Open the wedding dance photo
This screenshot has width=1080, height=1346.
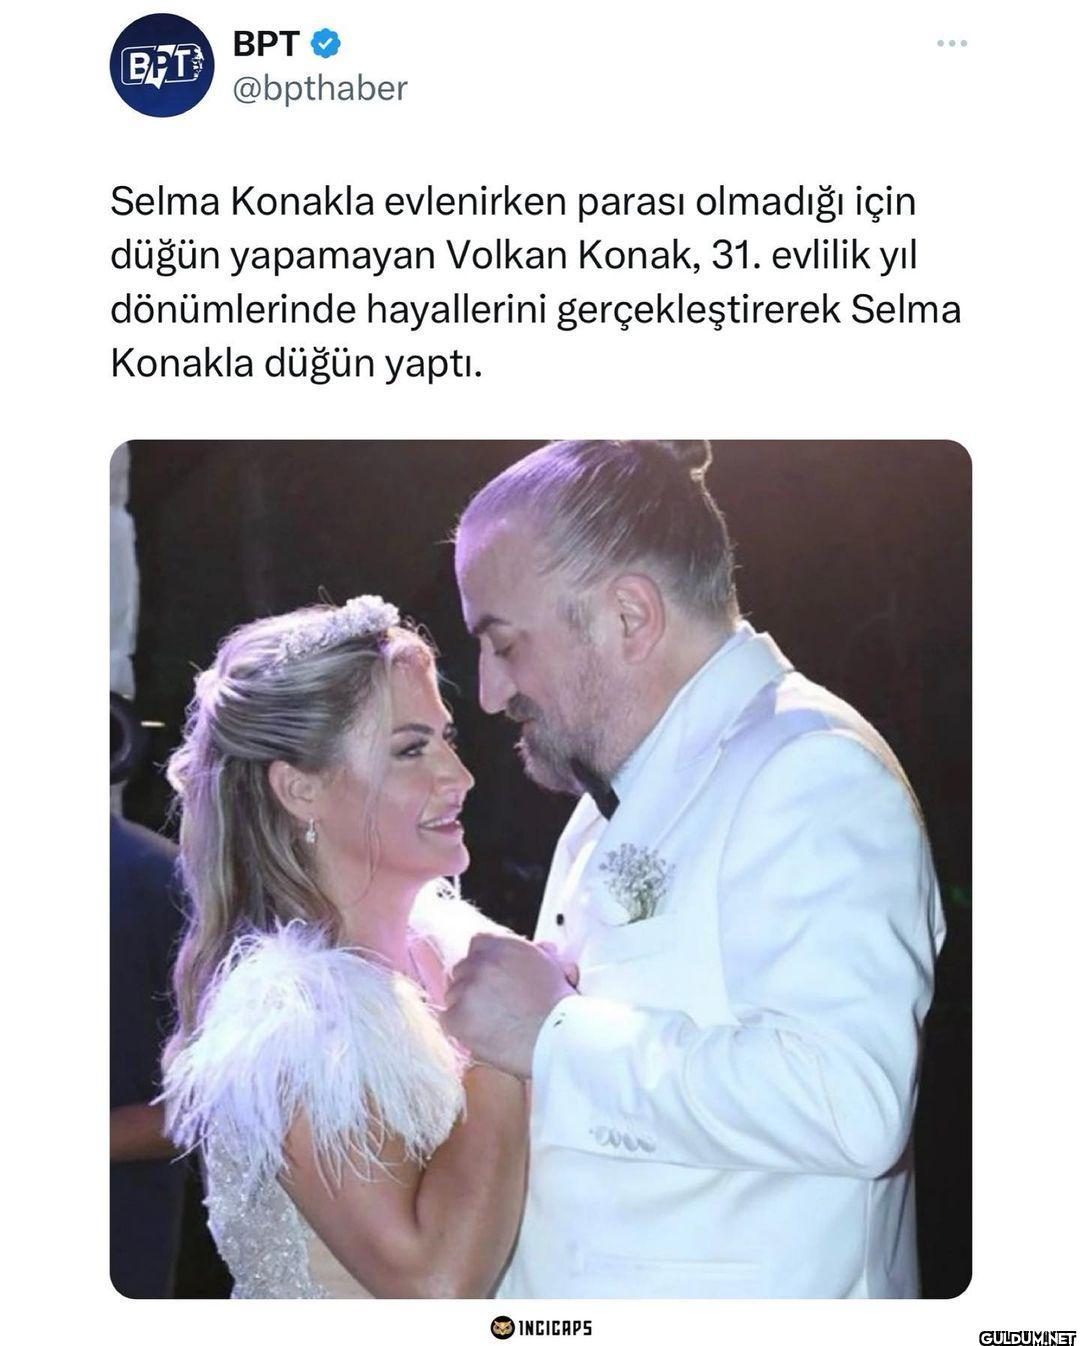[540, 869]
